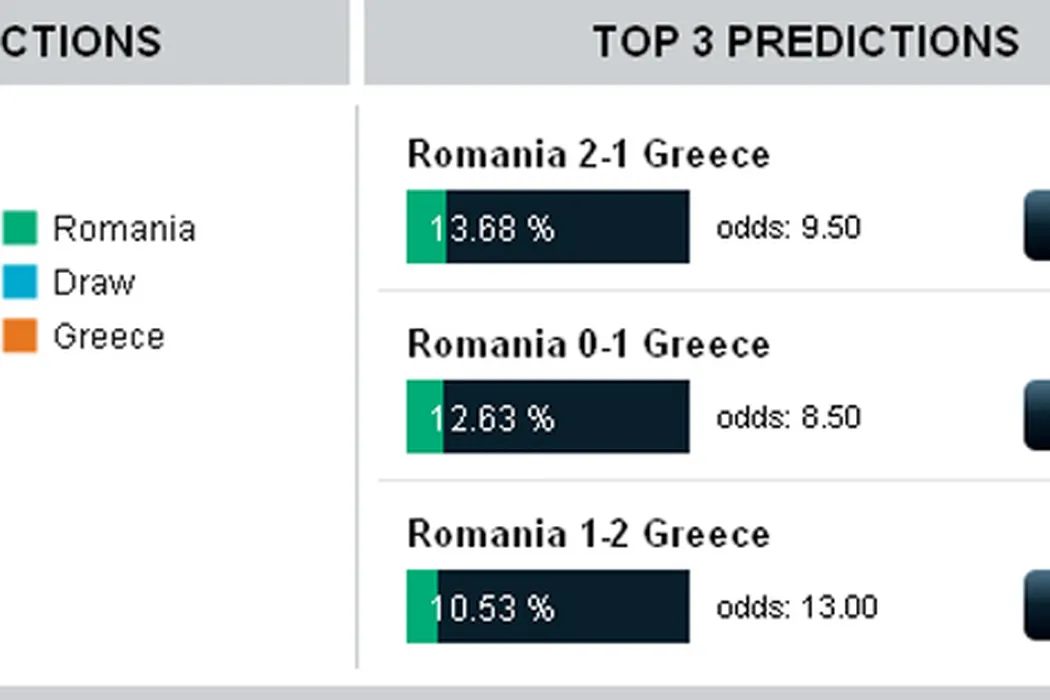Screen dimensions: 1050x700
Task: Select the Romania legend label
Action: point(124,229)
